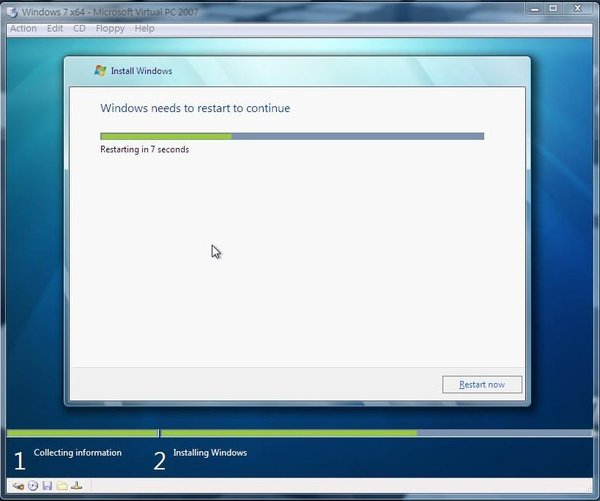Screen dimensions: 600x501
Task: Click the hard disk status icon
Action: coord(18,486)
